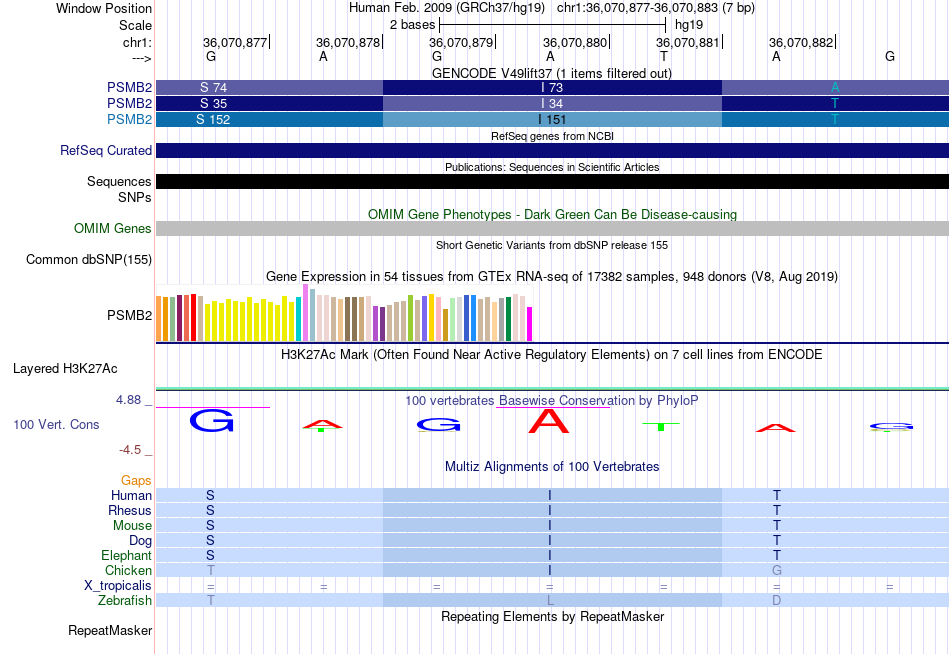
Task: Click the Scale label on the left
Action: click(x=135, y=25)
